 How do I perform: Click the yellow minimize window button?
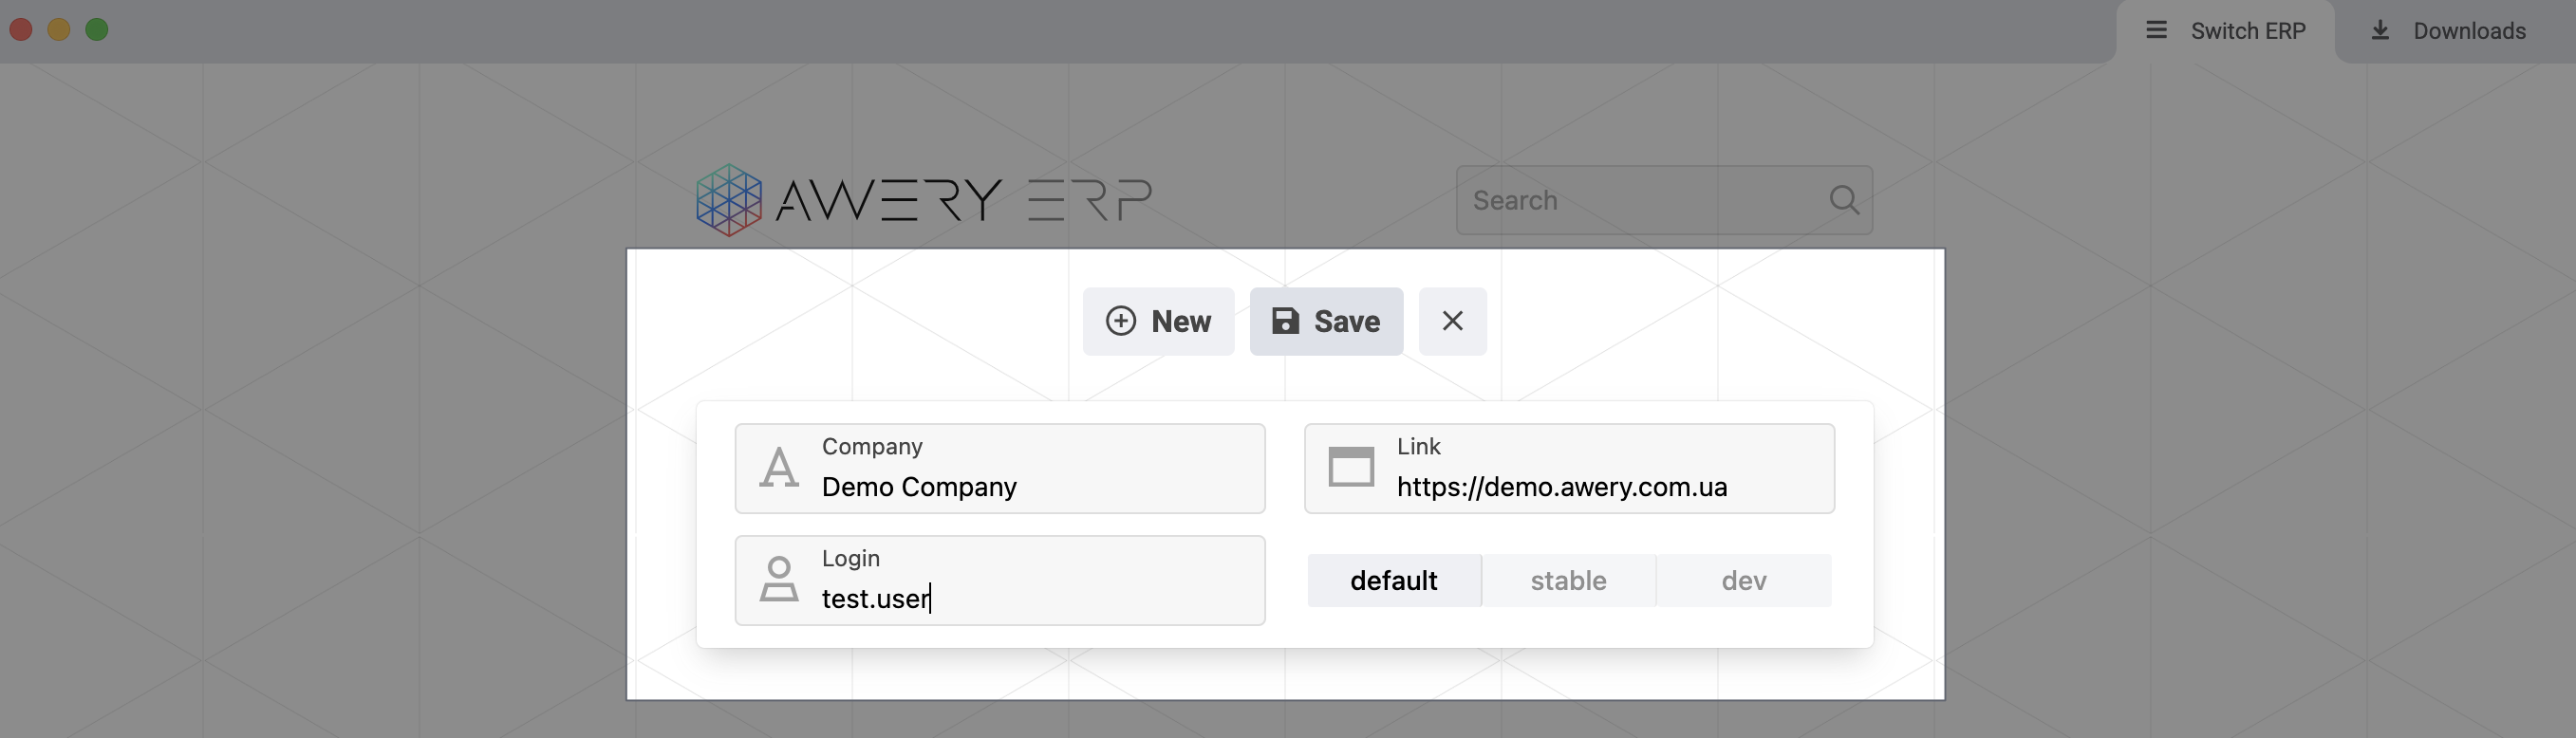pos(59,30)
